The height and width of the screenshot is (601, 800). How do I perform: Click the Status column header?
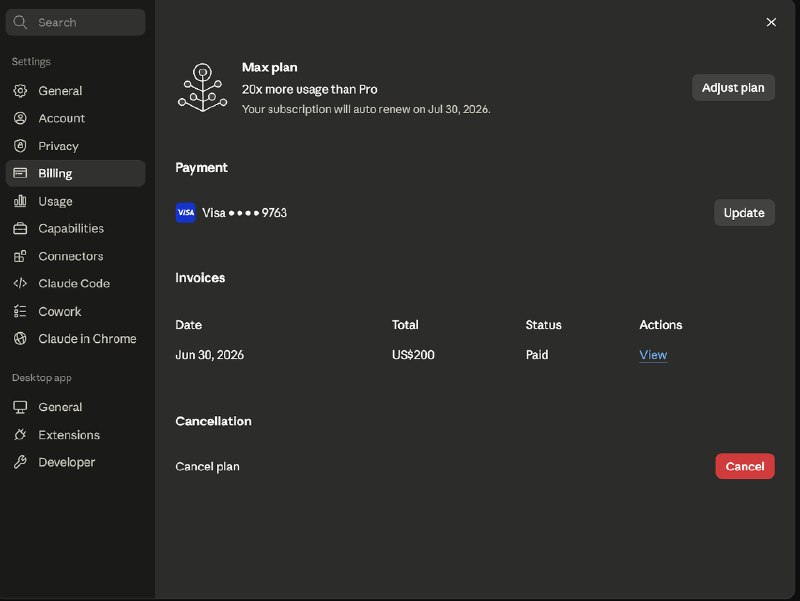[543, 325]
